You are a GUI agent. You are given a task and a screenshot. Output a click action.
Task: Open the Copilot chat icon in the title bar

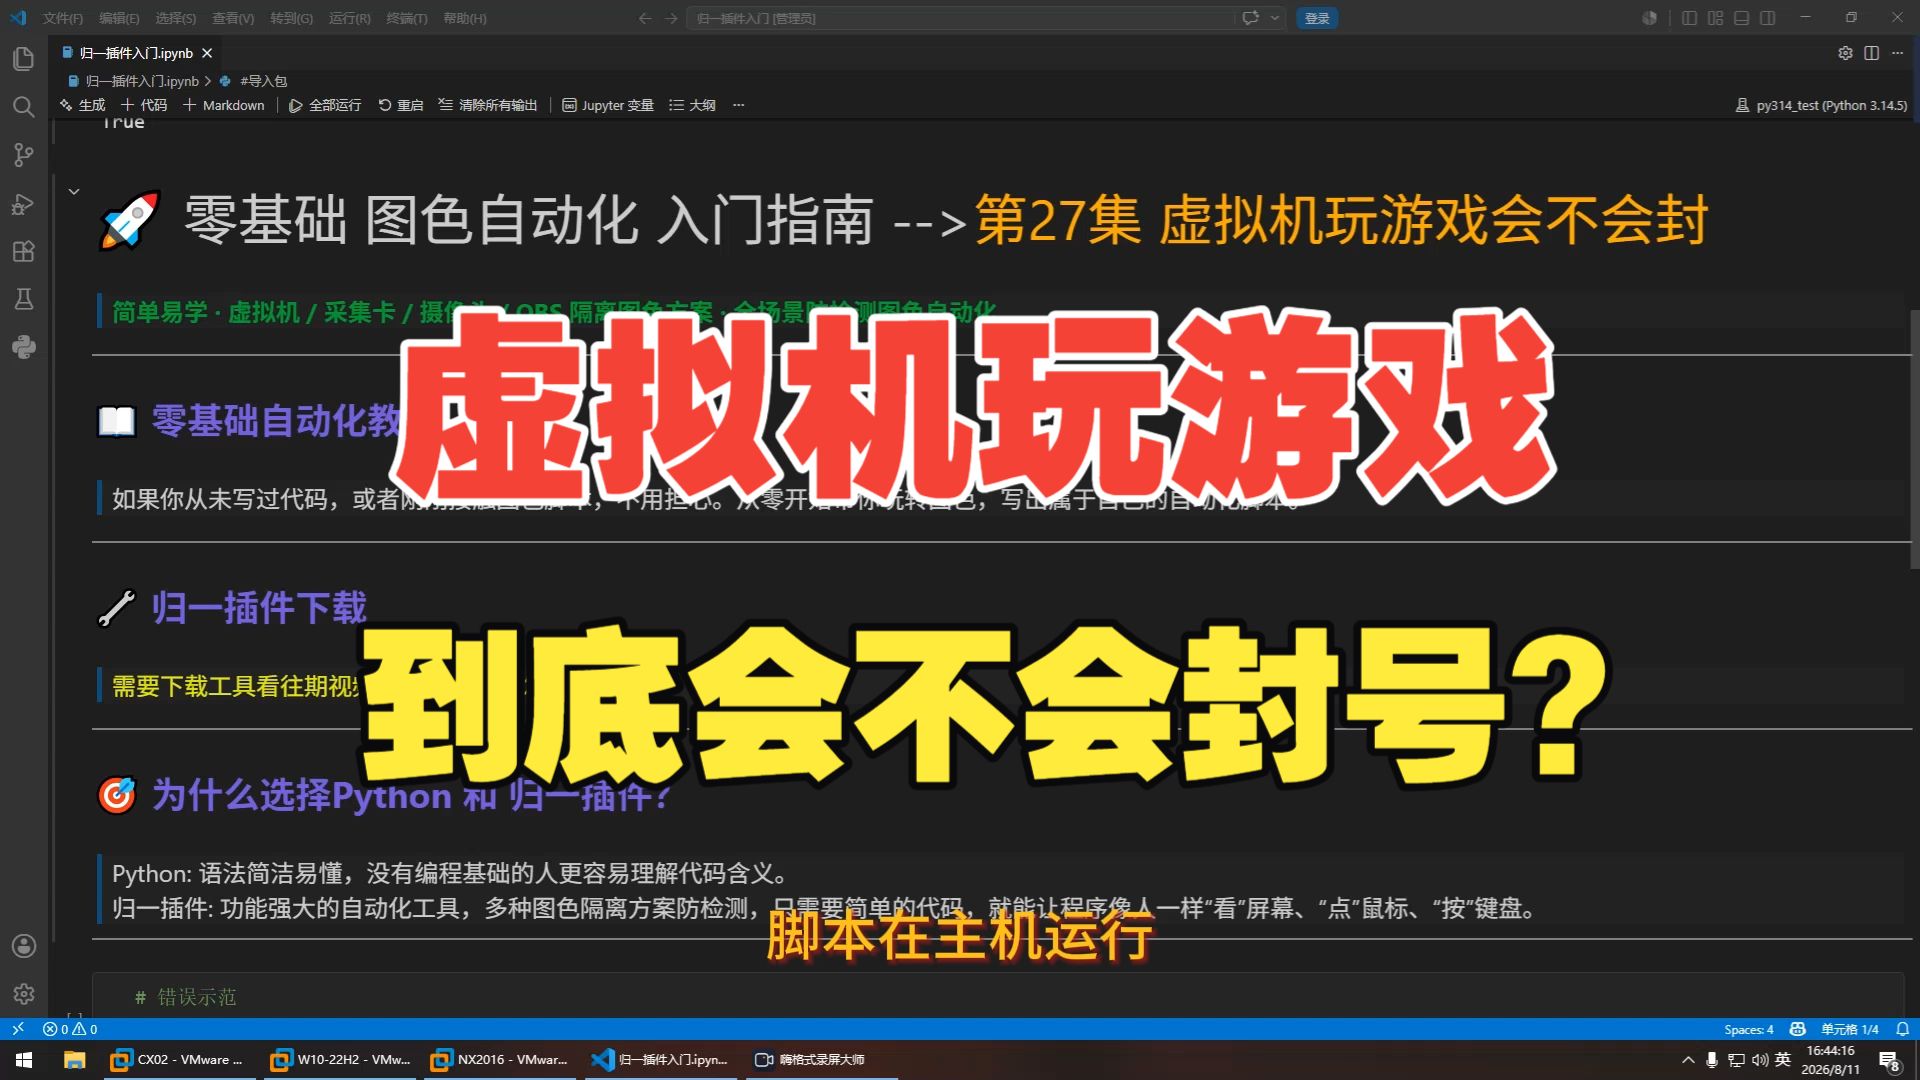pos(1249,18)
